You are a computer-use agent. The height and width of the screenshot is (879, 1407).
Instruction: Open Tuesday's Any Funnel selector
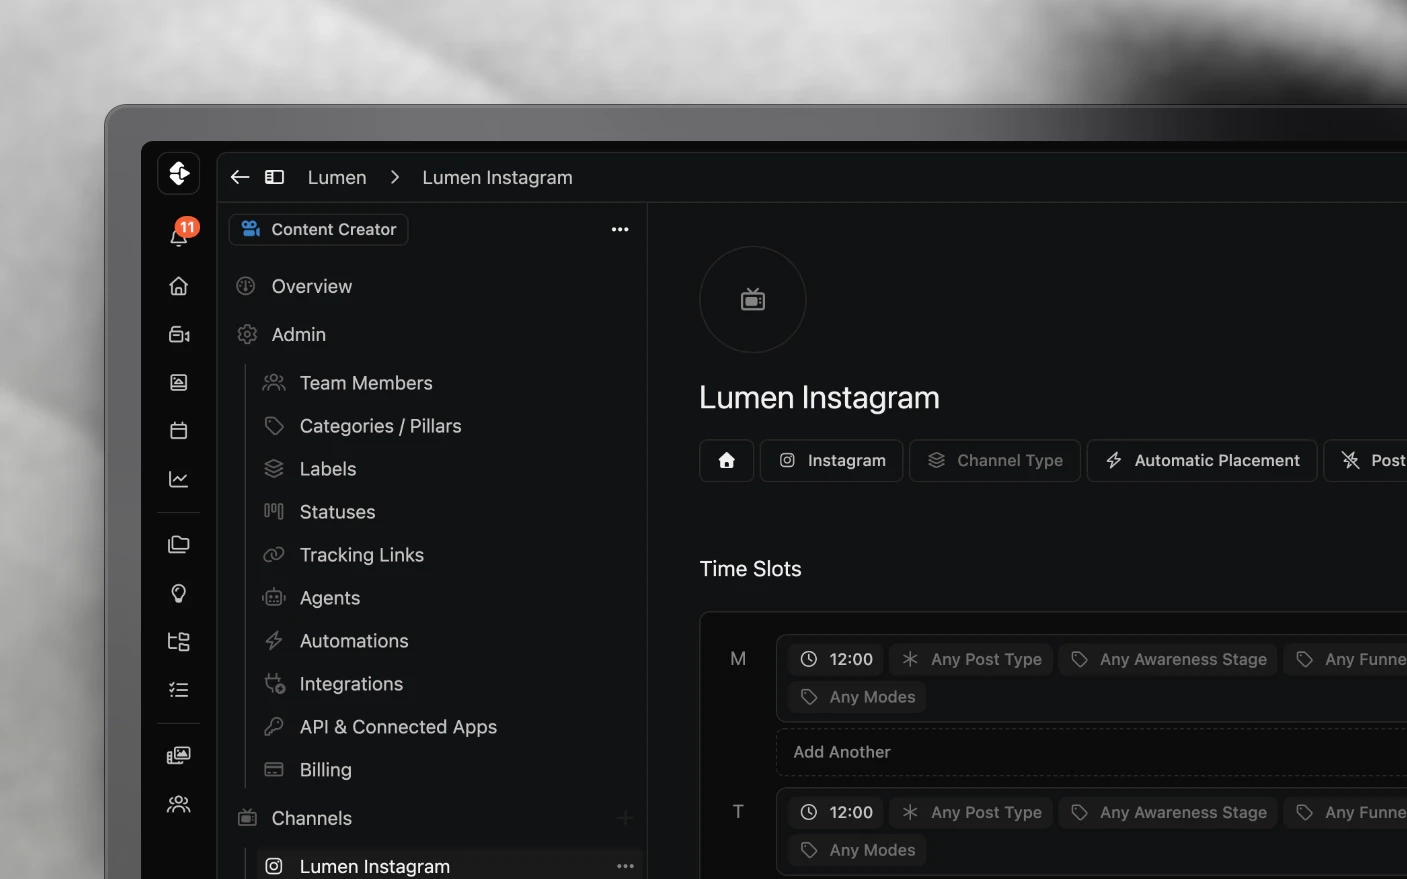coord(1346,812)
